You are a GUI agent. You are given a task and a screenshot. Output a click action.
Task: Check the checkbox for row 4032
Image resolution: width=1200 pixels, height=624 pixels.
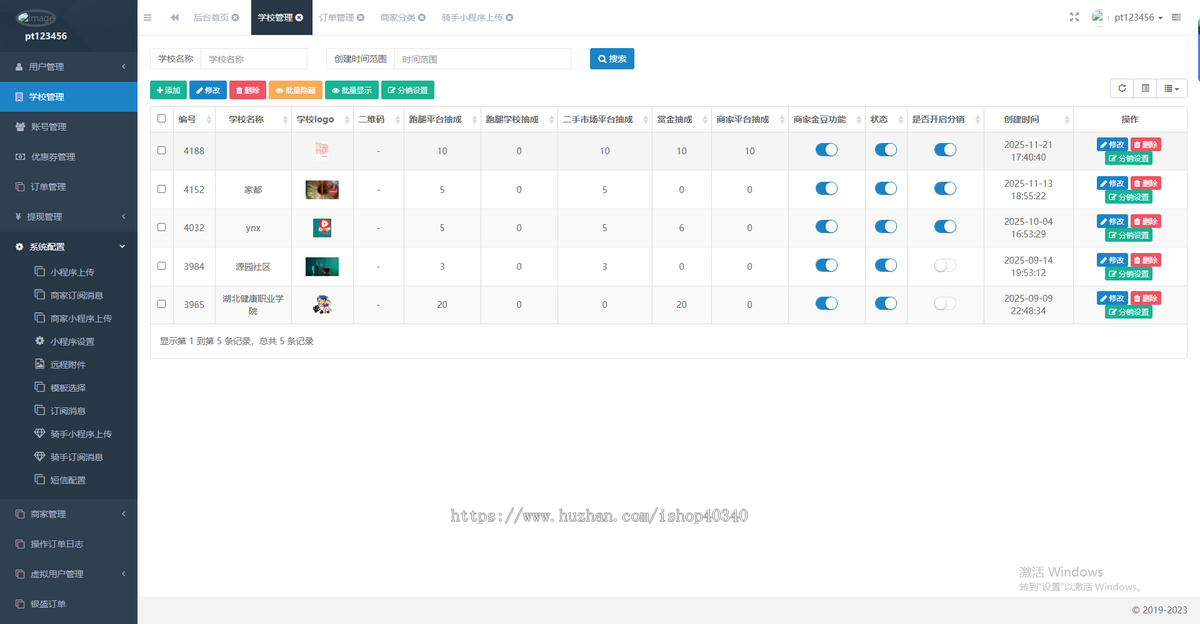[x=162, y=227]
